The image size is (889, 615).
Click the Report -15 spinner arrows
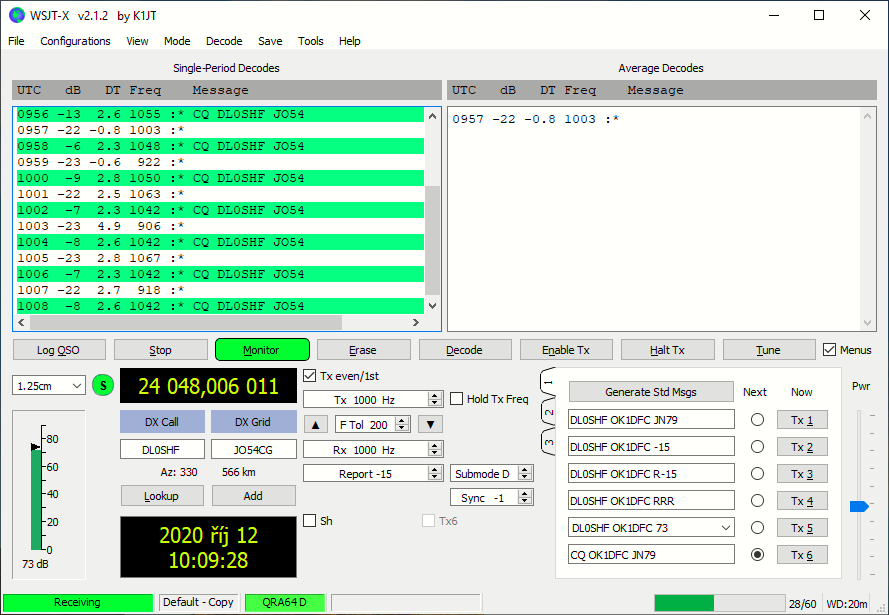point(435,473)
